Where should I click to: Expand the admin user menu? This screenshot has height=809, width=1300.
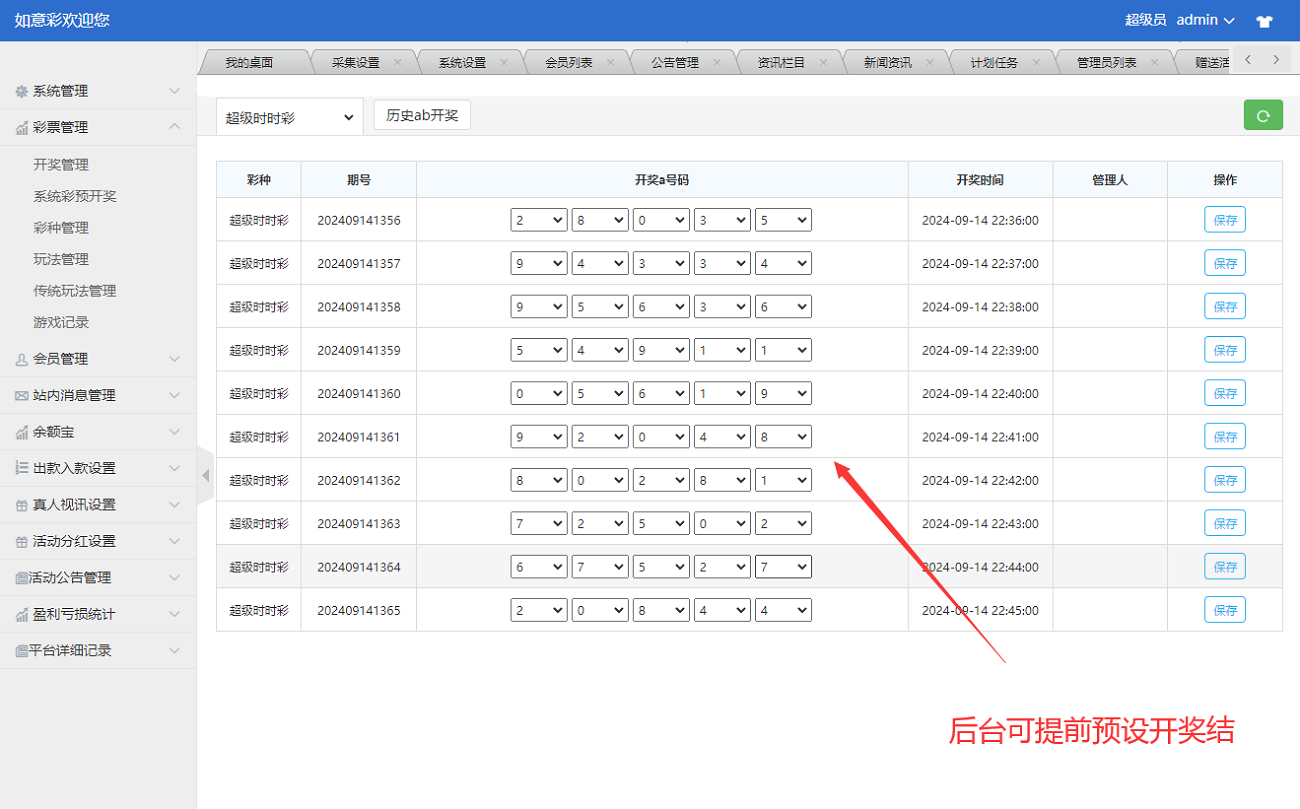(x=1205, y=20)
